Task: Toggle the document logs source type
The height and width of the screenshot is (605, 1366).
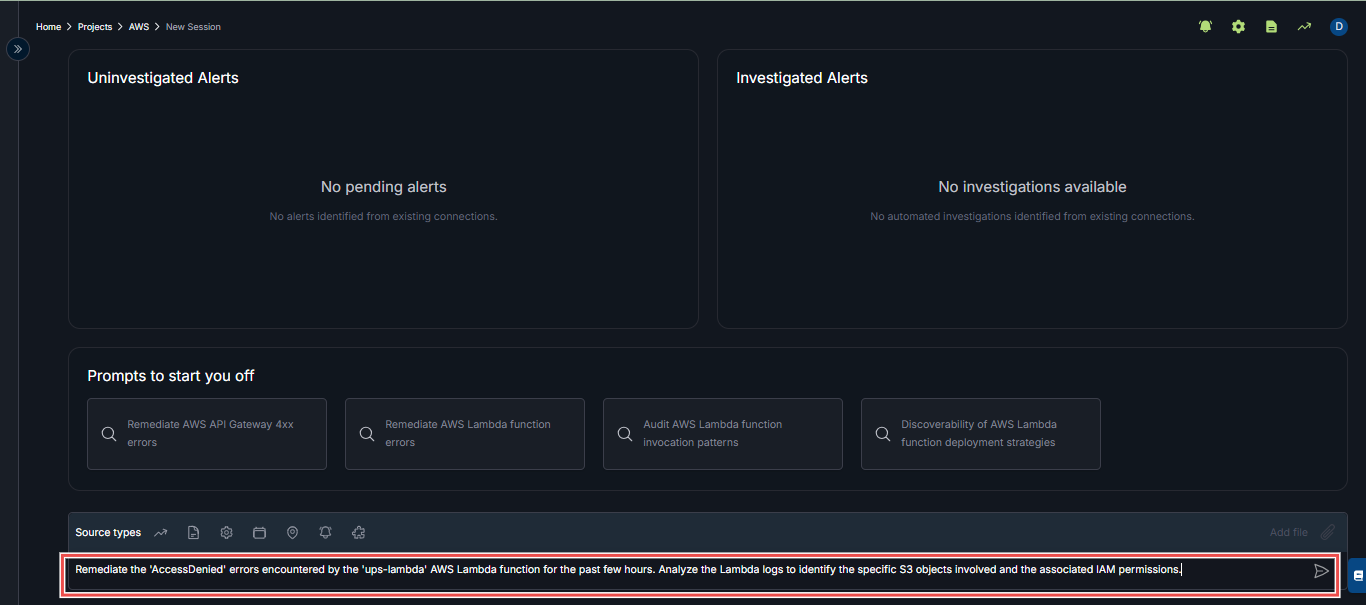Action: click(194, 533)
